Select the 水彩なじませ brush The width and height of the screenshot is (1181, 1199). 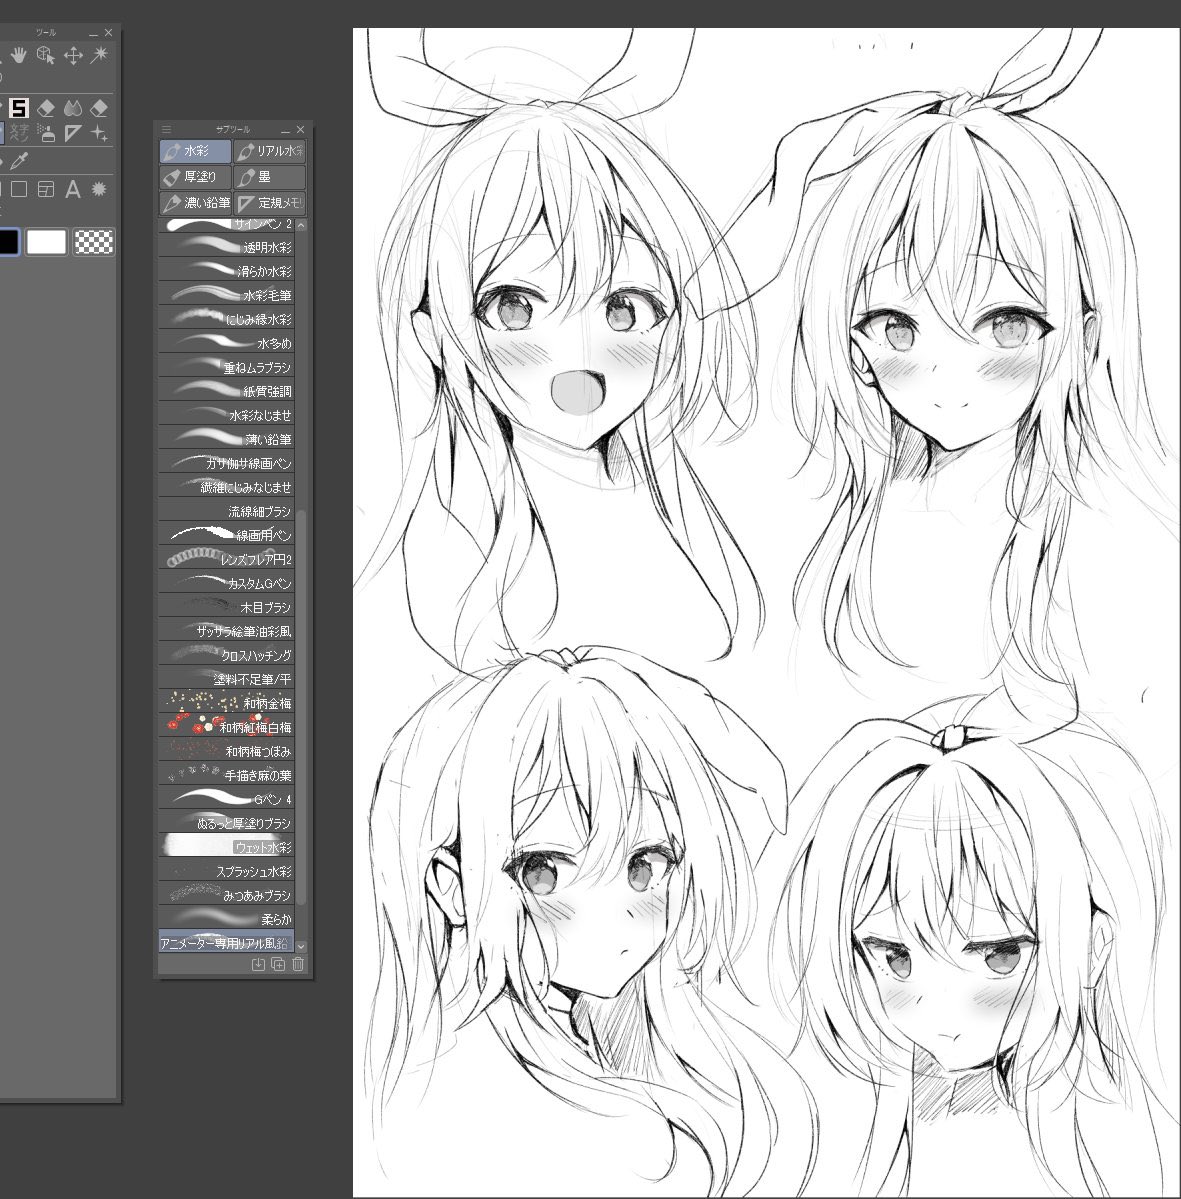pyautogui.click(x=226, y=415)
